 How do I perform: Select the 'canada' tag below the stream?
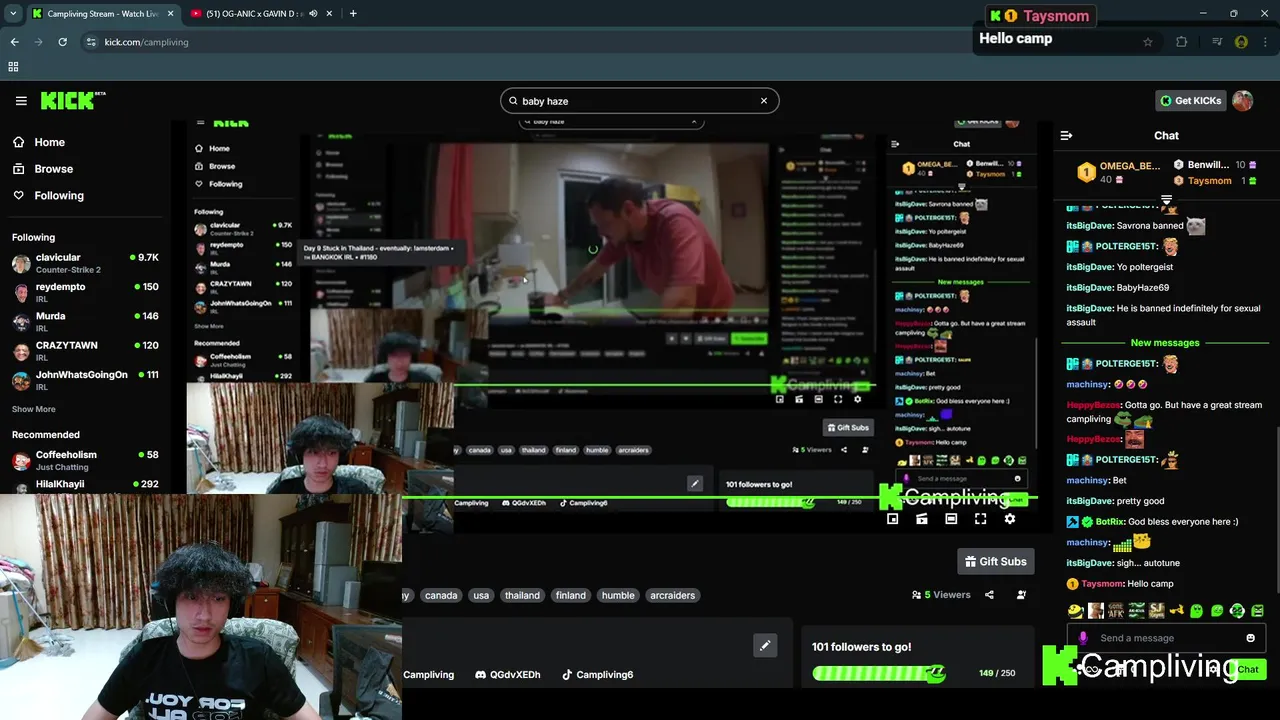[x=441, y=595]
